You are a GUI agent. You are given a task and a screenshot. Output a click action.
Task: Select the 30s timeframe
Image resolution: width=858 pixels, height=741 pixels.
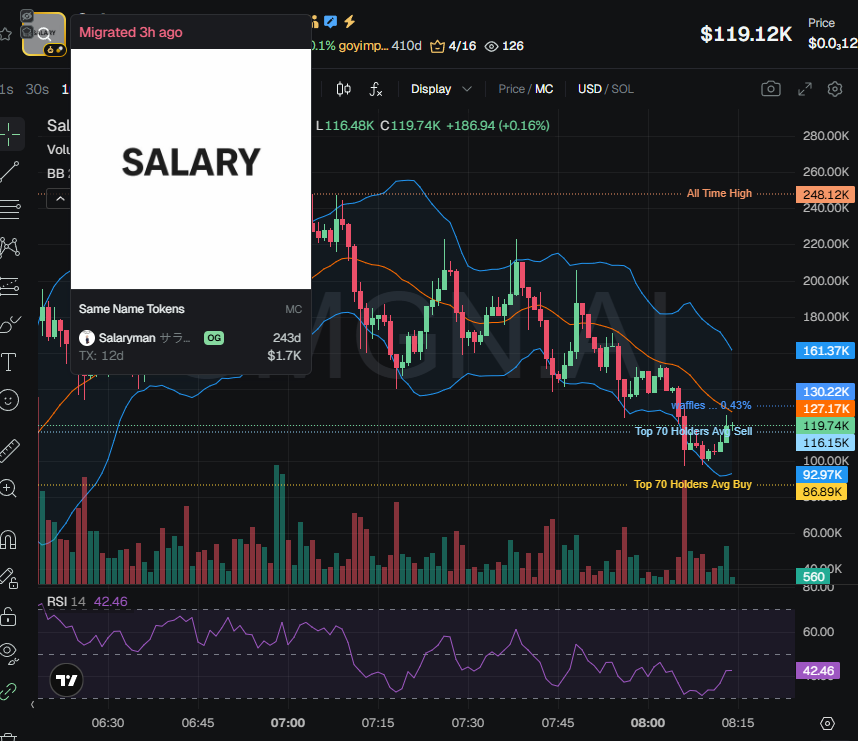(37, 89)
